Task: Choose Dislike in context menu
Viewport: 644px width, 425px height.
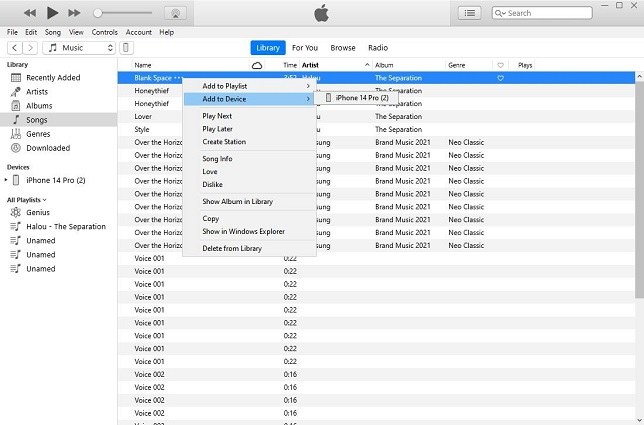Action: [249, 184]
